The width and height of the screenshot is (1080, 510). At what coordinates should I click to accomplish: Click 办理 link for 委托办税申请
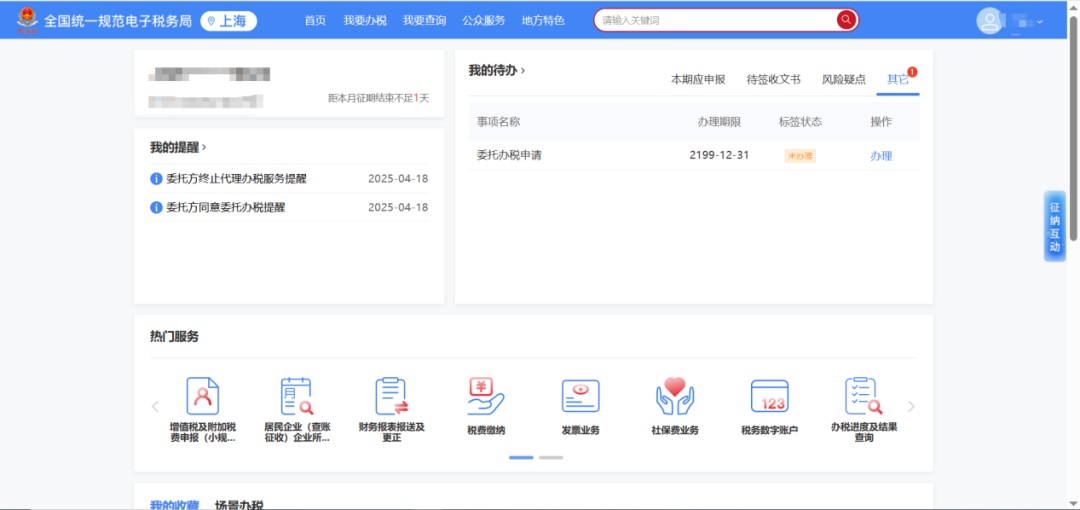point(880,156)
